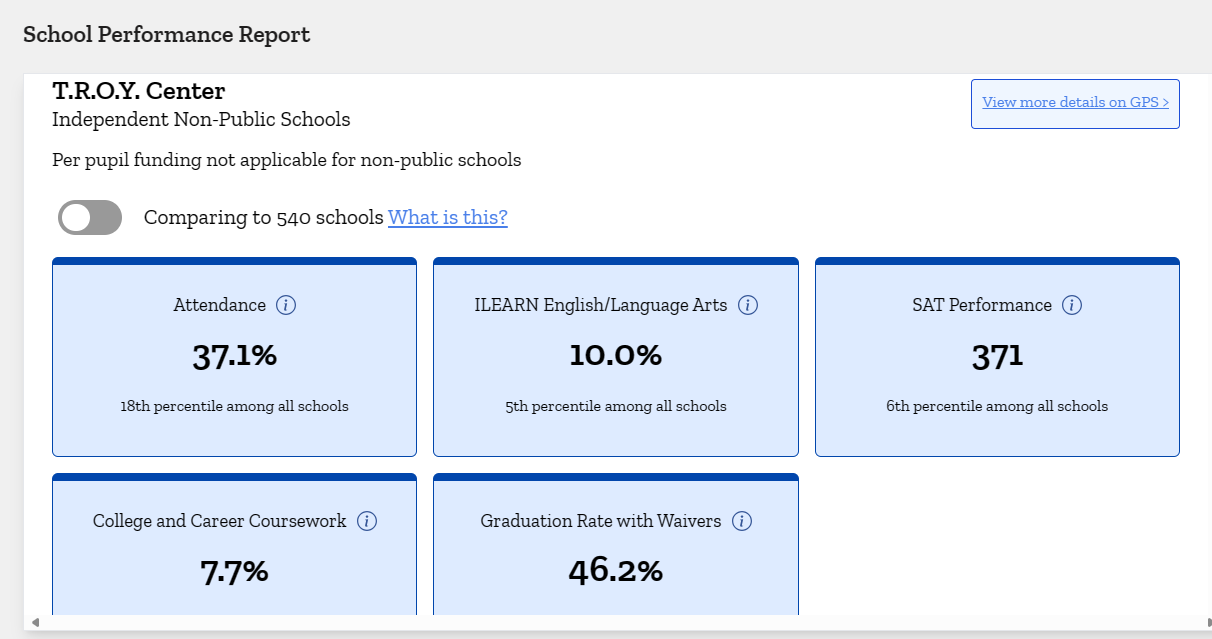The width and height of the screenshot is (1212, 639).
Task: Open info for ILEARN English/Language Arts
Action: (747, 305)
